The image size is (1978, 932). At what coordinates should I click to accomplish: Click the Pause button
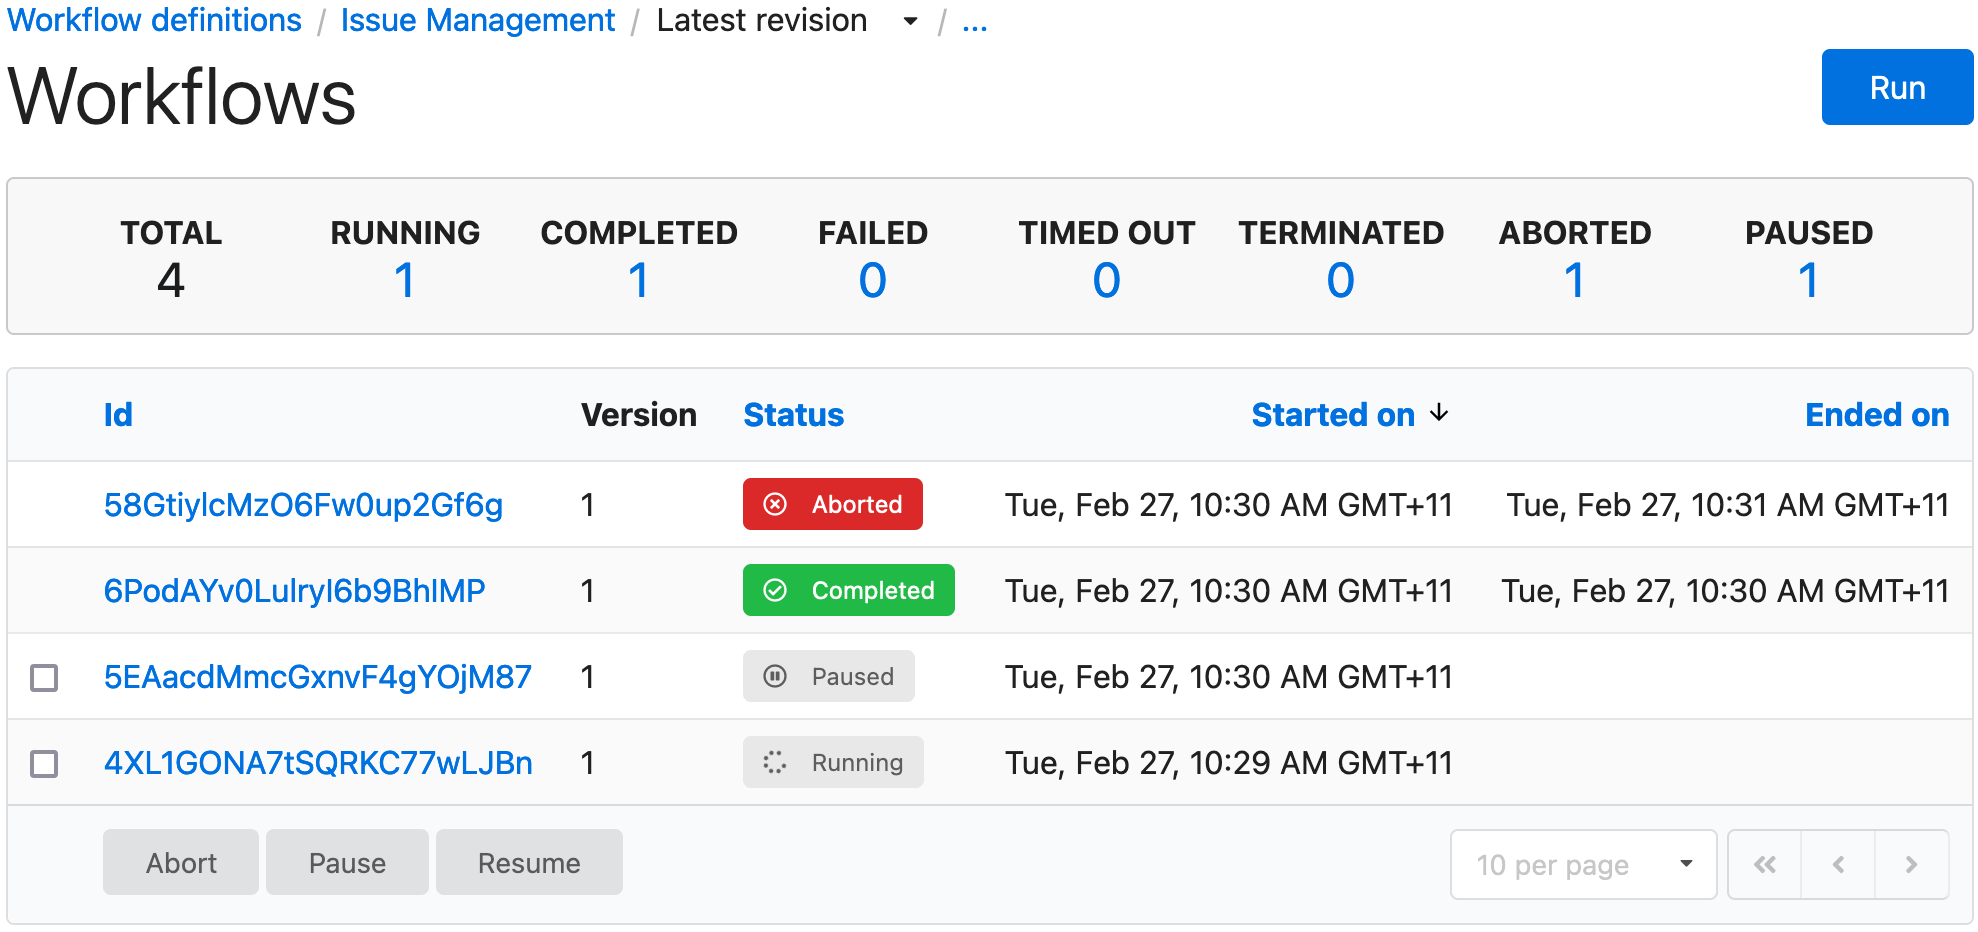click(347, 862)
